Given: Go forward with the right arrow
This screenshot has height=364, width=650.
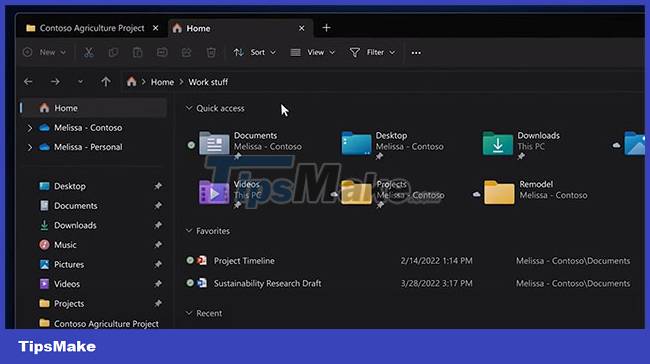Looking at the screenshot, I should [55, 82].
